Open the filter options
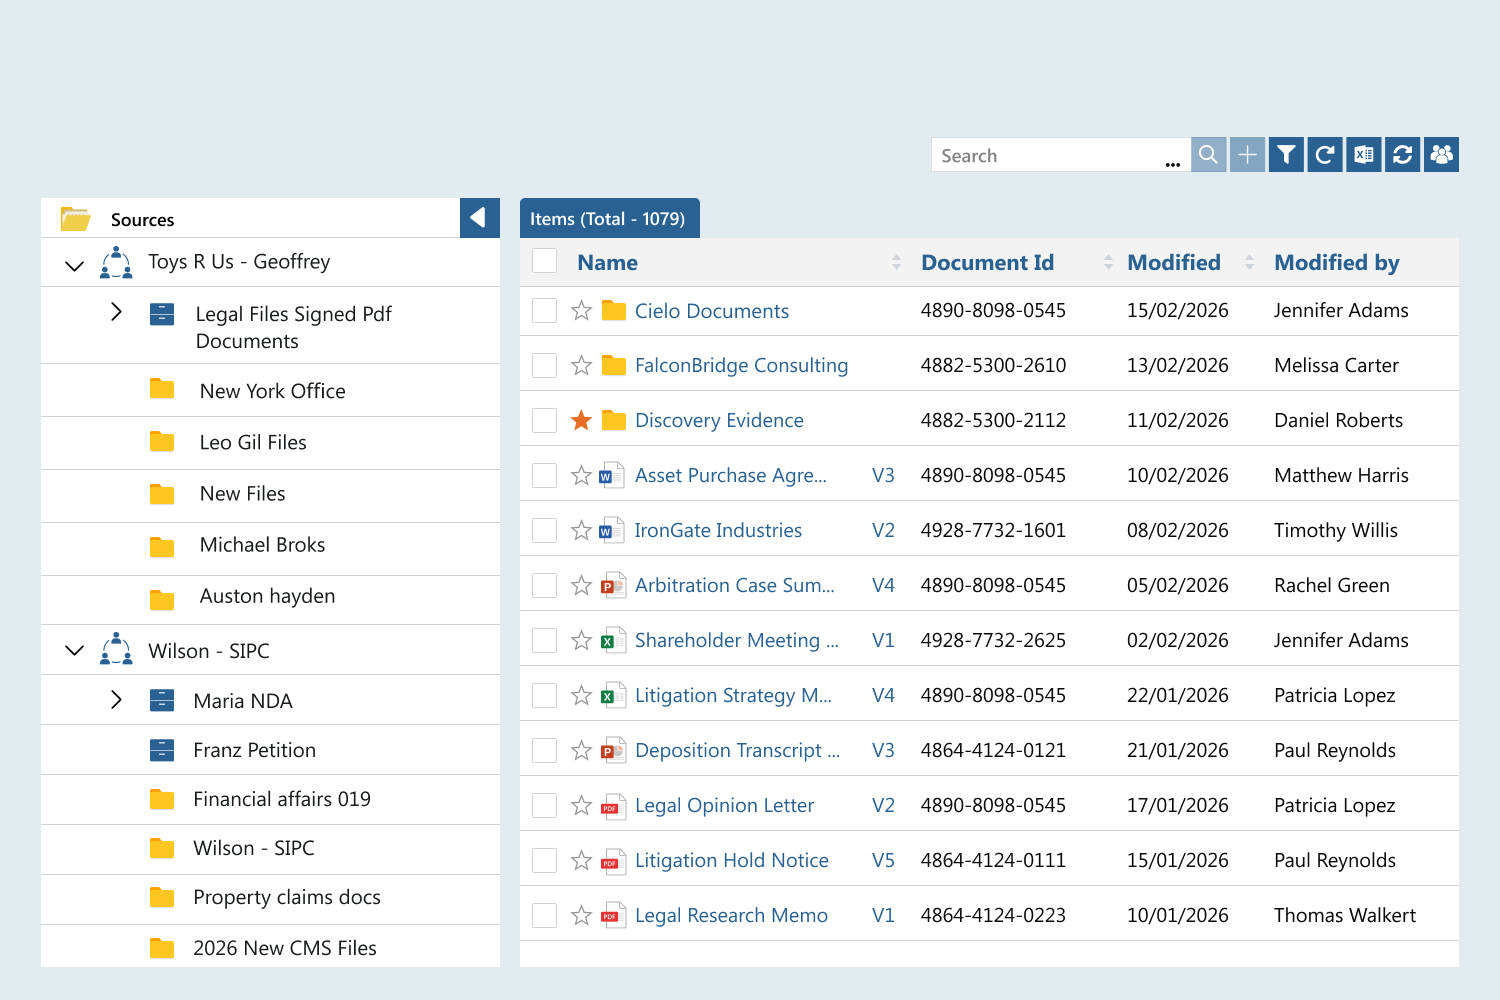The width and height of the screenshot is (1500, 1000). point(1286,154)
